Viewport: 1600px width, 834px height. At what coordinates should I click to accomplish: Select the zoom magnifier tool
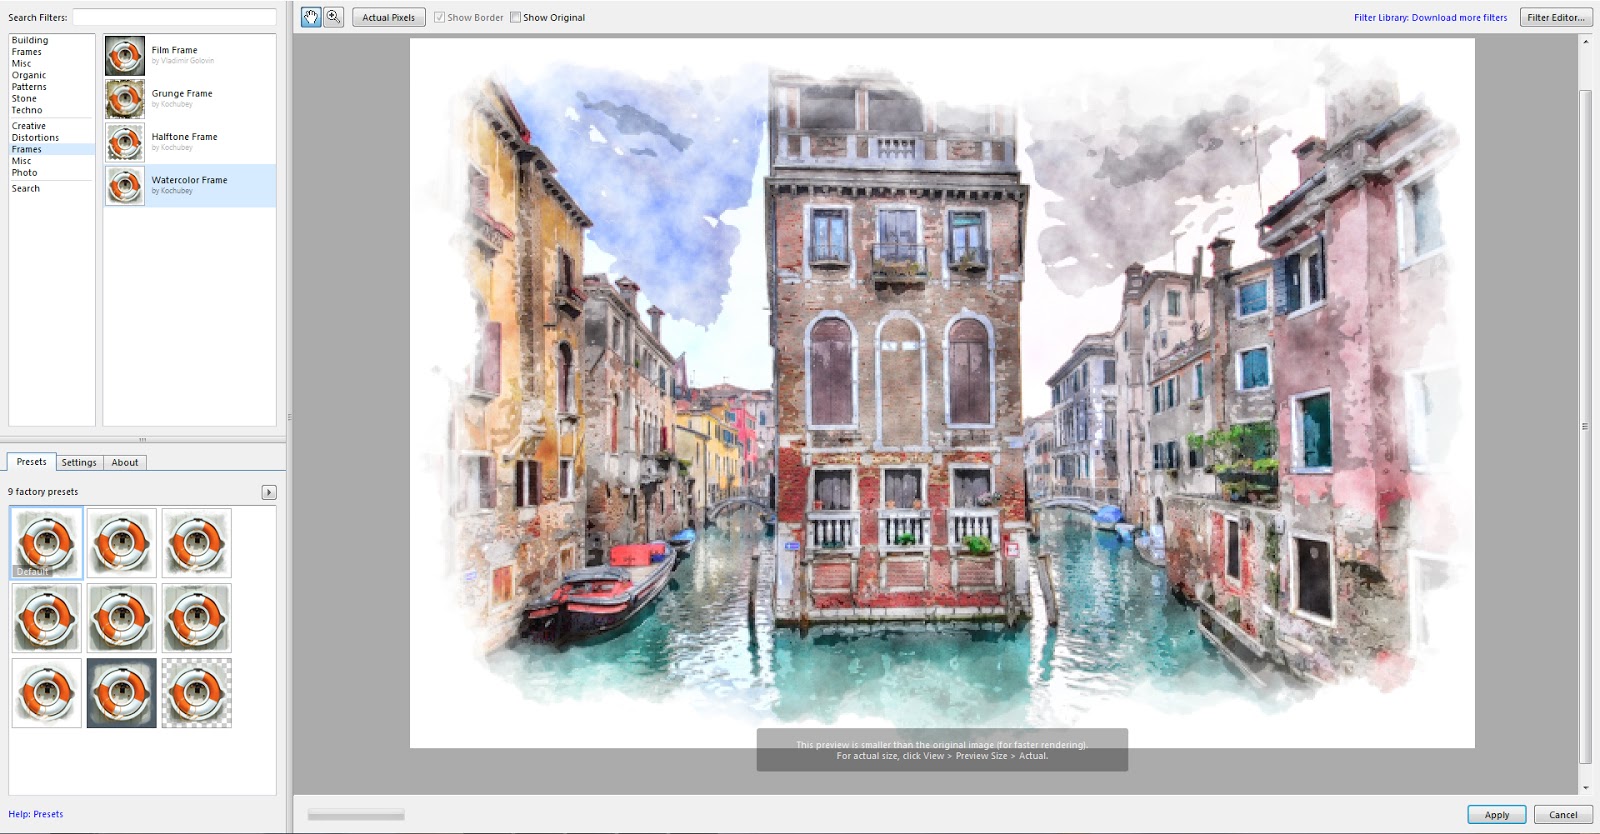coord(334,17)
